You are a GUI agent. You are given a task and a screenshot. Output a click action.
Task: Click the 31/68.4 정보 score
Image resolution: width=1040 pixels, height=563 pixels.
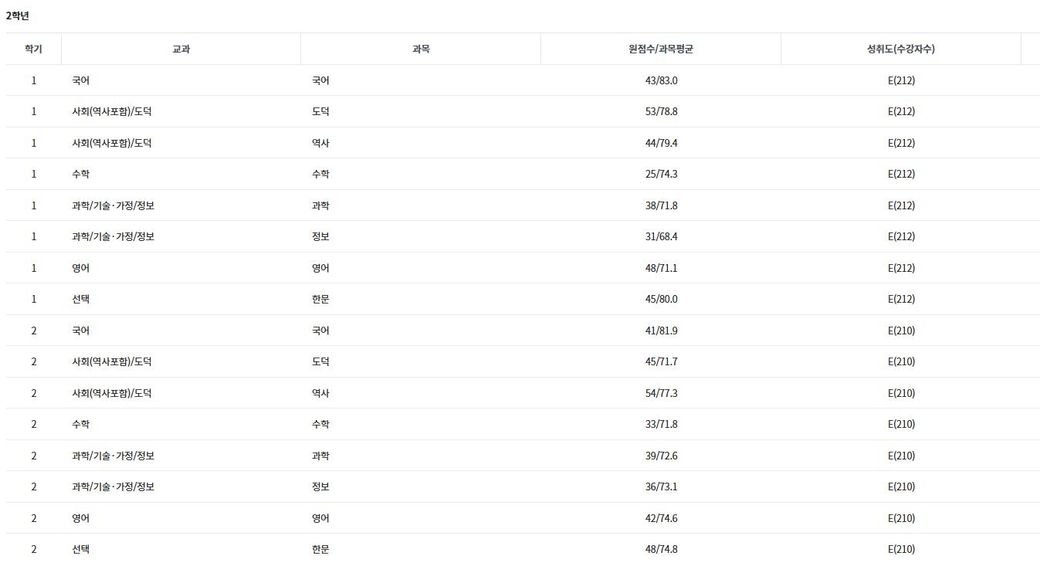(x=661, y=236)
